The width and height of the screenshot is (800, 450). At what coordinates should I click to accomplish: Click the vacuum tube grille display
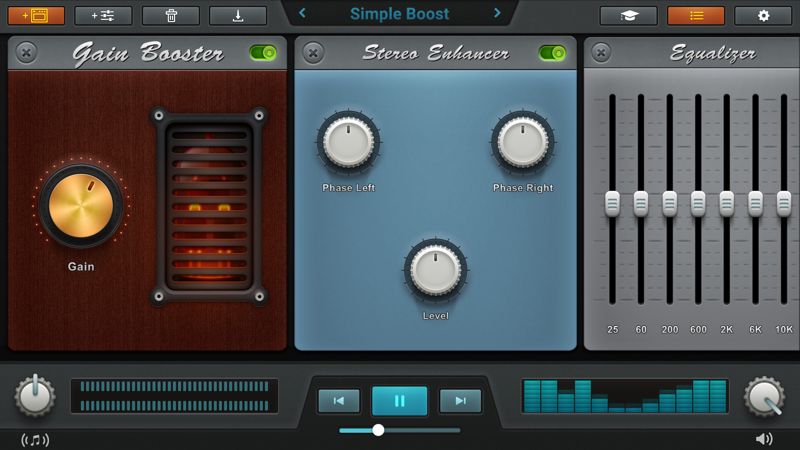tap(209, 206)
